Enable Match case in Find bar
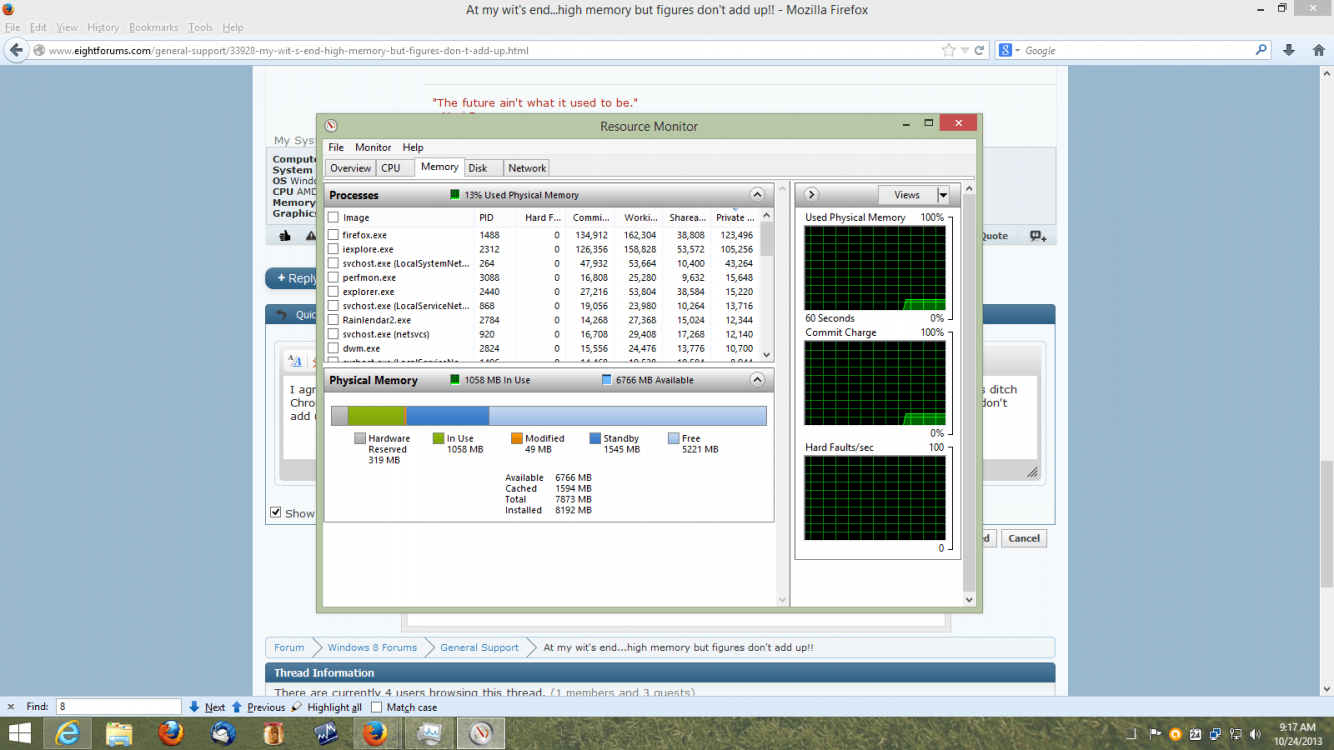Screen dimensions: 1334x750 (377, 707)
